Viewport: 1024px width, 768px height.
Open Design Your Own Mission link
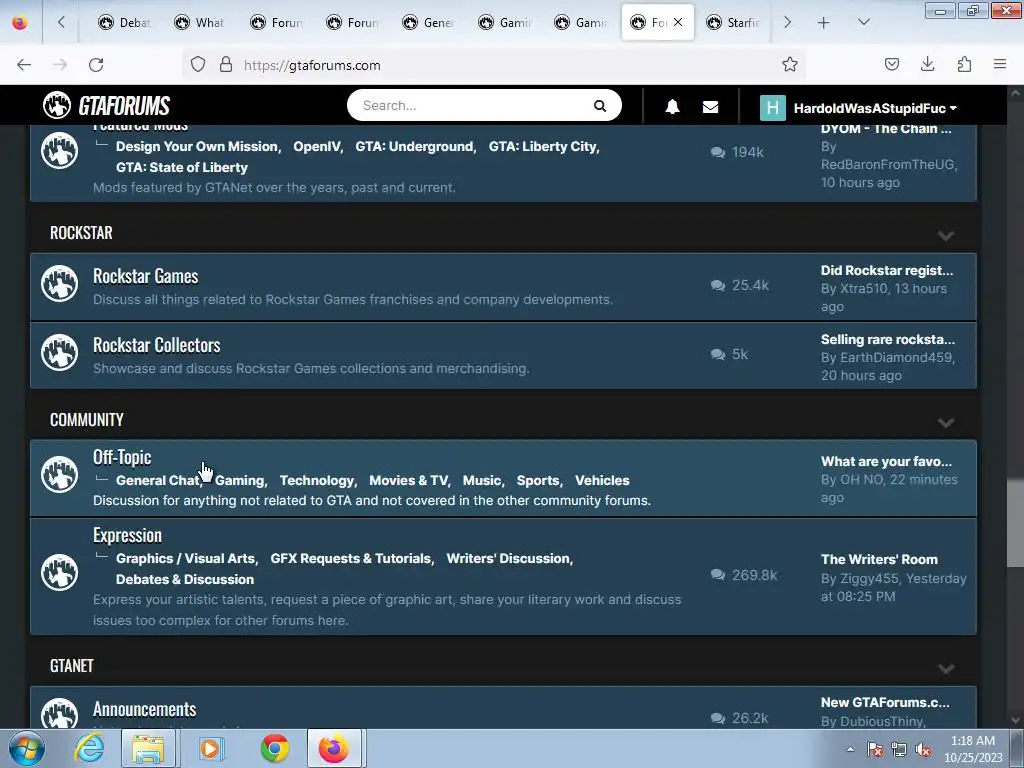pos(197,146)
